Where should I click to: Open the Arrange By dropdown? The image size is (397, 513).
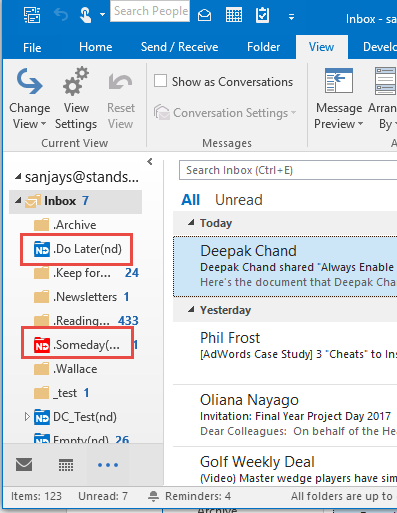pos(383,99)
